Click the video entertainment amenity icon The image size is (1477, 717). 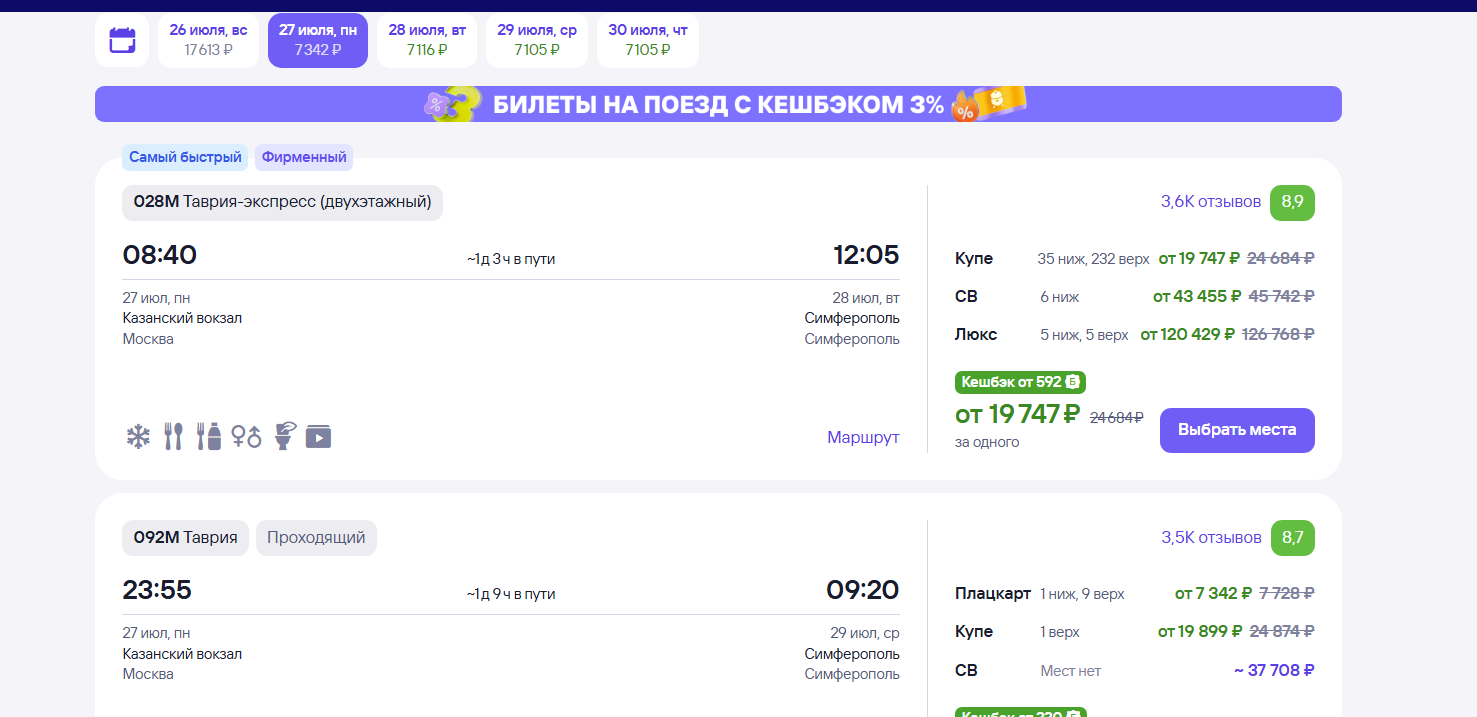pyautogui.click(x=318, y=436)
